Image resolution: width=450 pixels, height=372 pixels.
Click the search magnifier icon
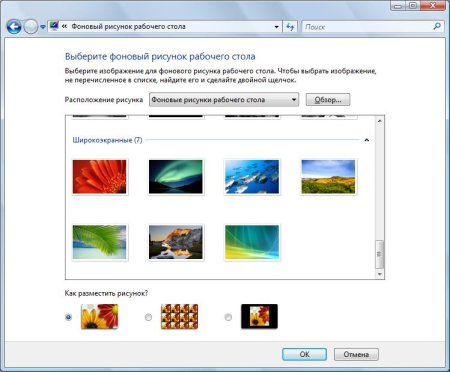coord(437,26)
